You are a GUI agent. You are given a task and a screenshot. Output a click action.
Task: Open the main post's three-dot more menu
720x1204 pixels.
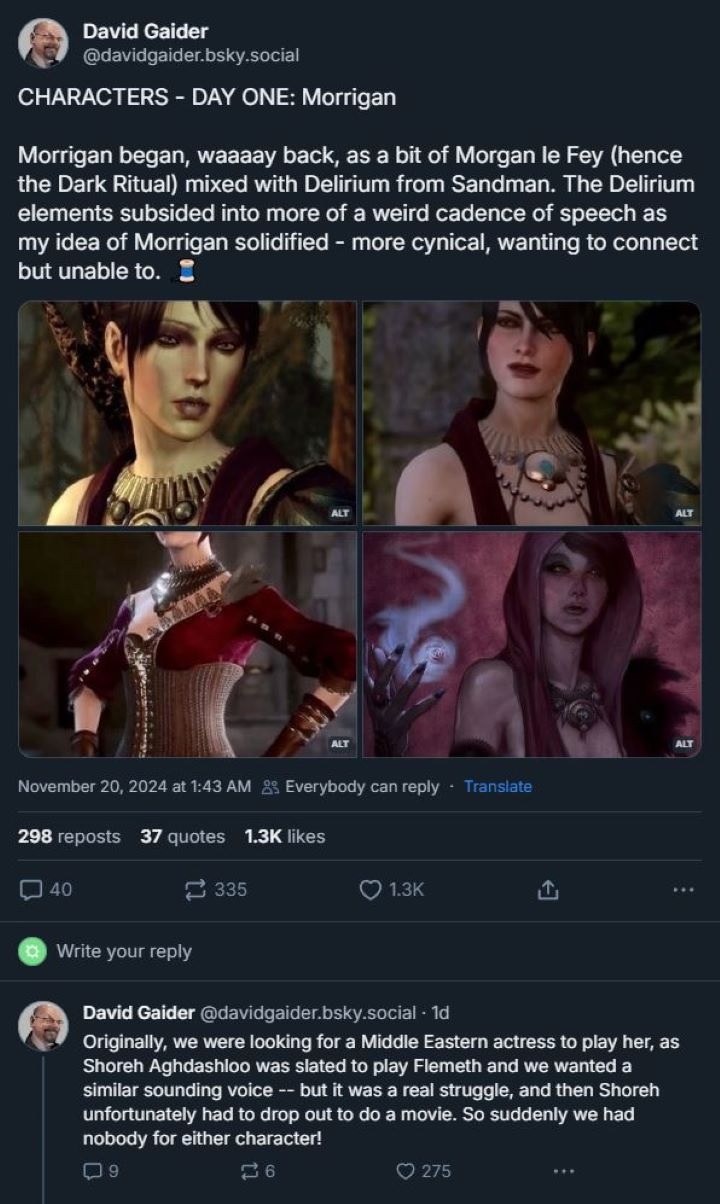pos(683,889)
